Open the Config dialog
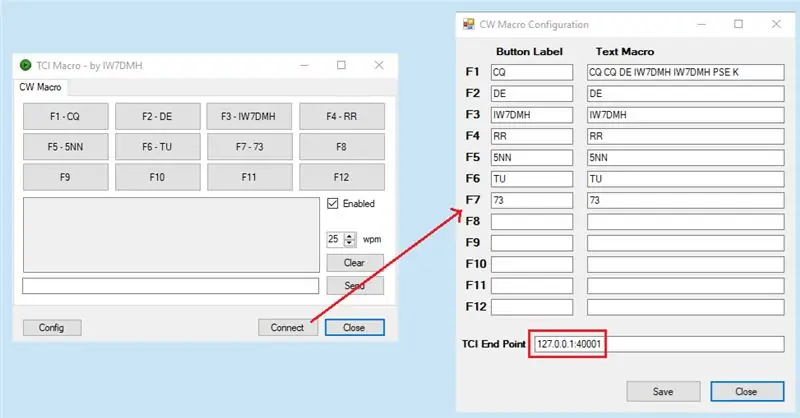The width and height of the screenshot is (800, 418). pos(52,328)
